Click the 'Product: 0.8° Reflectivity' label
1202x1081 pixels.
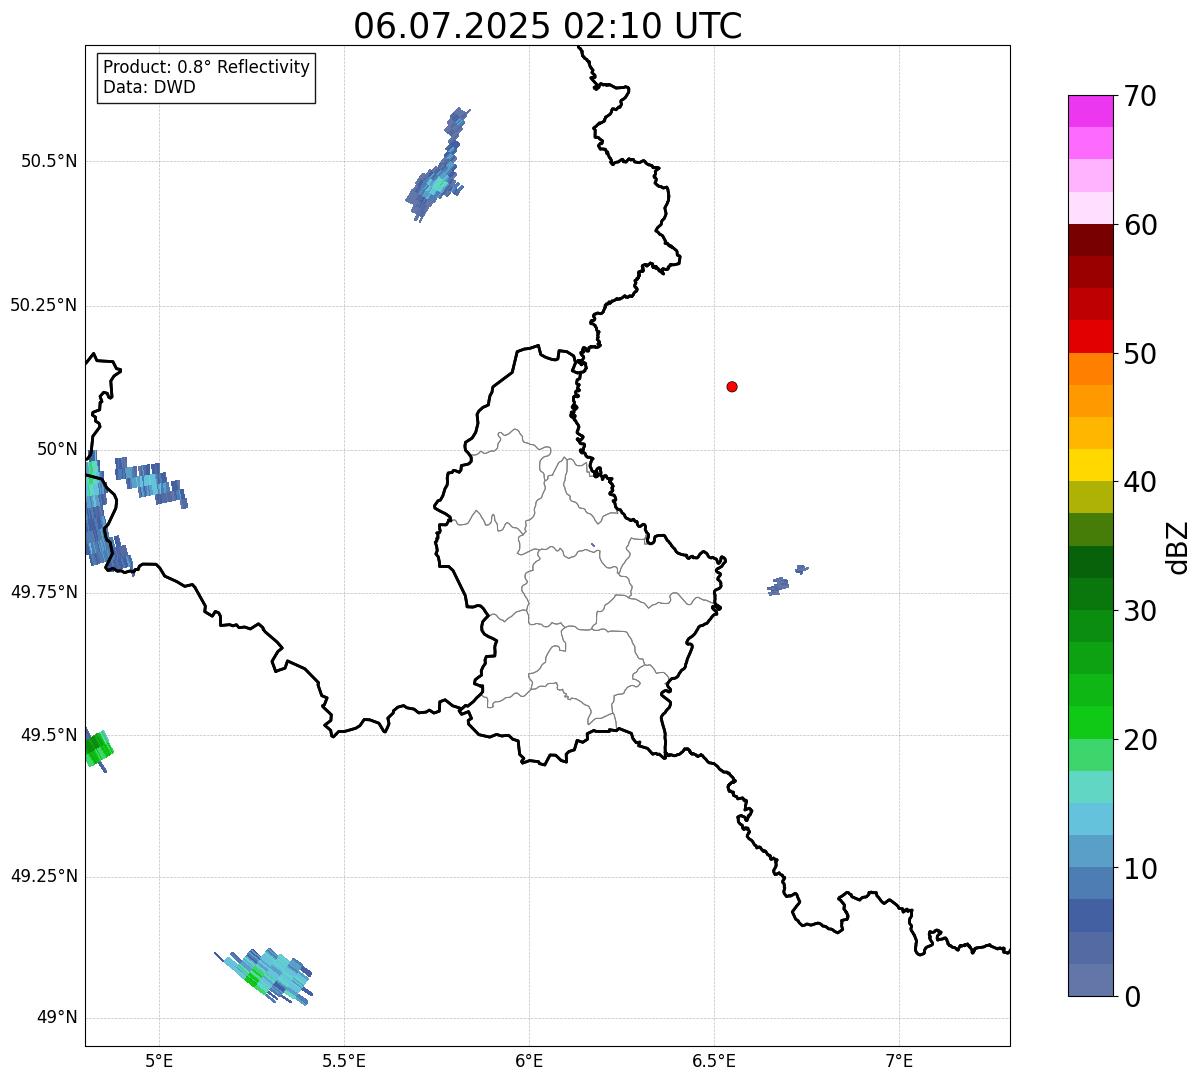pyautogui.click(x=207, y=67)
